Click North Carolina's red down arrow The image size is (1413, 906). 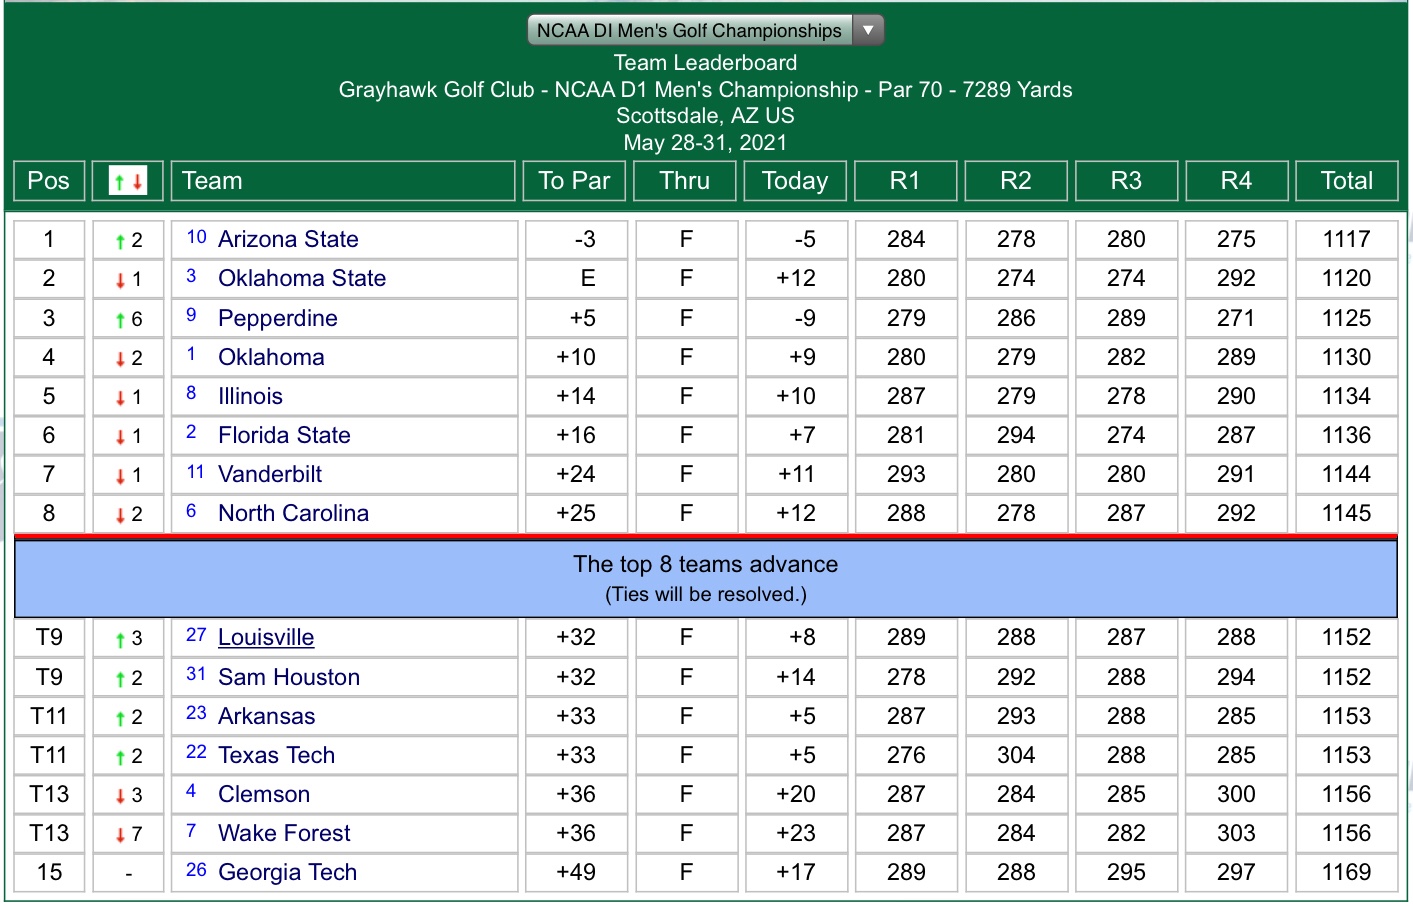click(x=120, y=515)
